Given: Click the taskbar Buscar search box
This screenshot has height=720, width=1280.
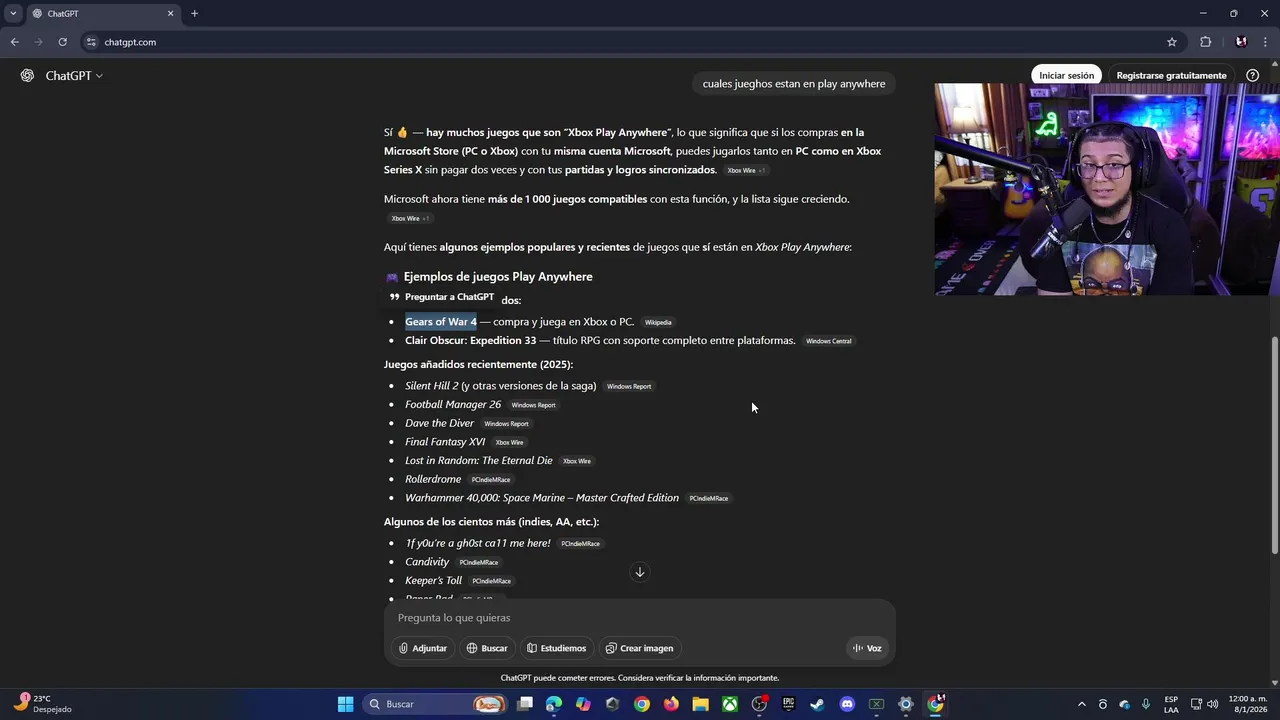Looking at the screenshot, I should point(434,704).
